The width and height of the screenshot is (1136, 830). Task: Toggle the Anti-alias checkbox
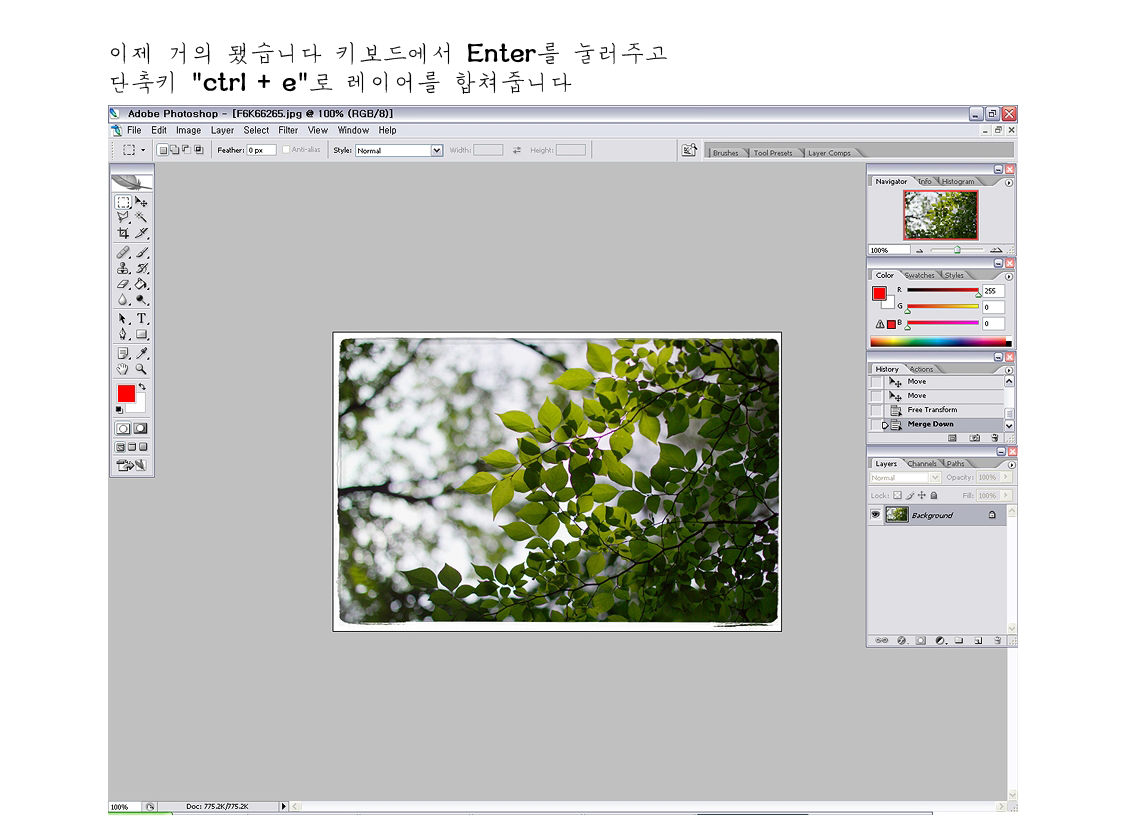(x=286, y=150)
